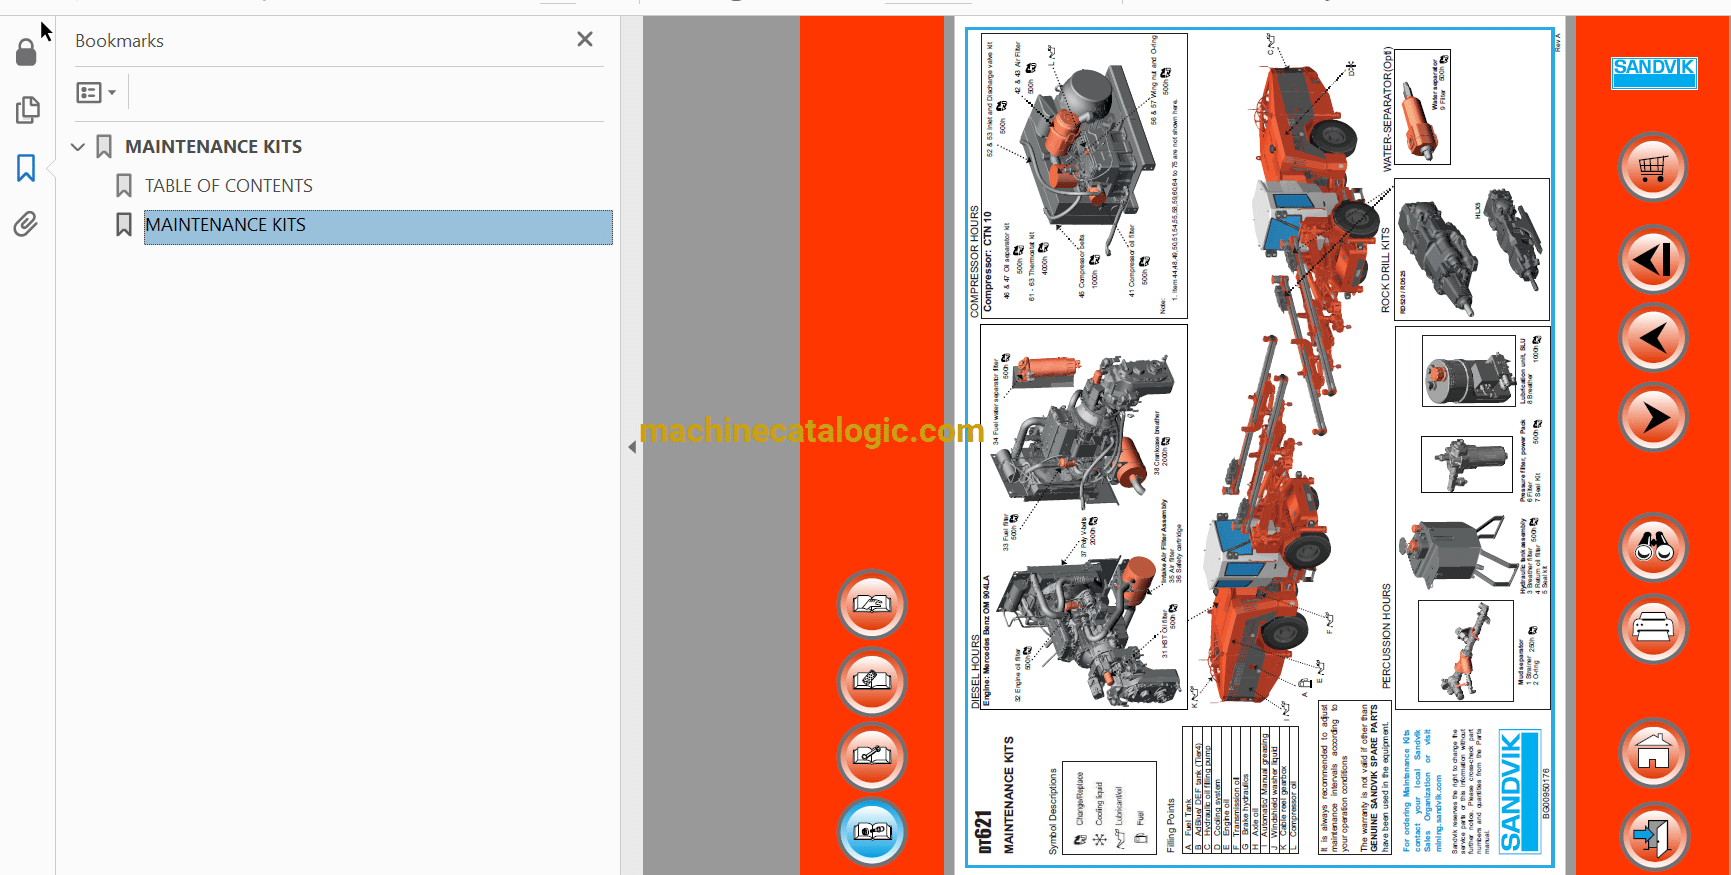The width and height of the screenshot is (1731, 875).
Task: Click the bookmark icon beside TABLE OF CONTENTS
Action: click(124, 186)
